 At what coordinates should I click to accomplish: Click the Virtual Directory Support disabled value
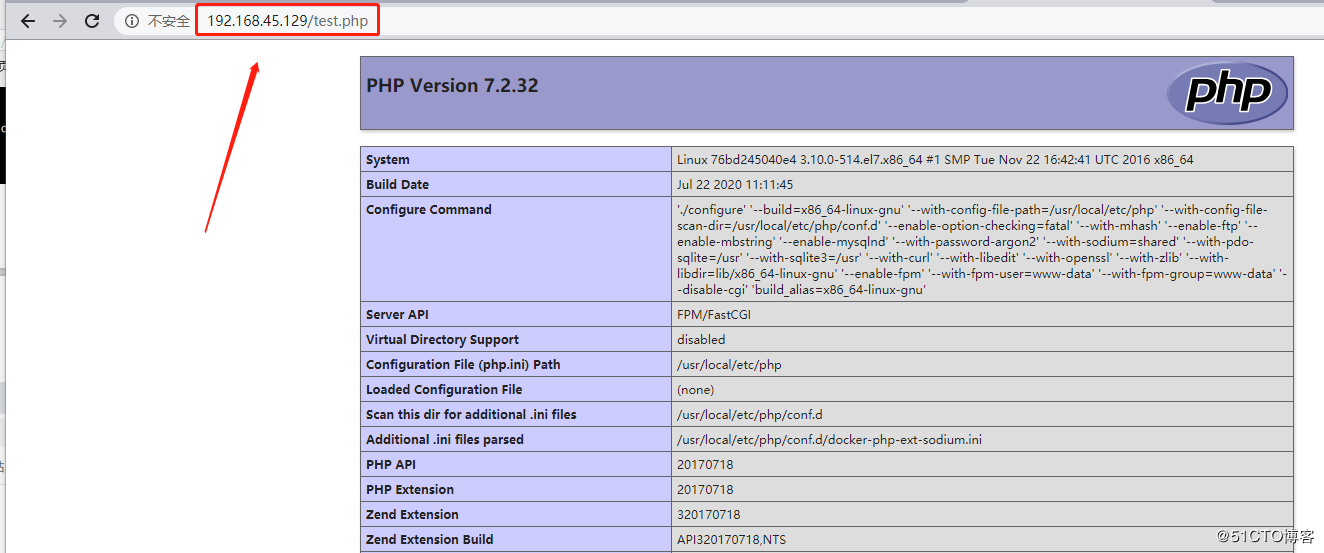[x=701, y=340]
